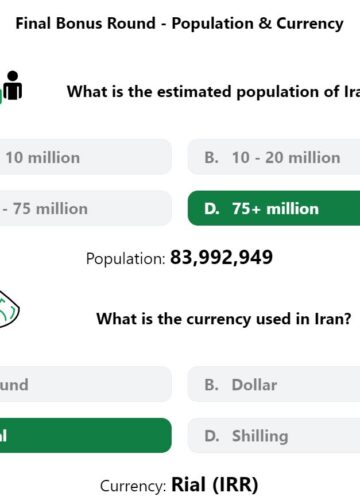The height and width of the screenshot is (504, 360).
Task: Click the green shape beside person icon
Action: [1, 94]
